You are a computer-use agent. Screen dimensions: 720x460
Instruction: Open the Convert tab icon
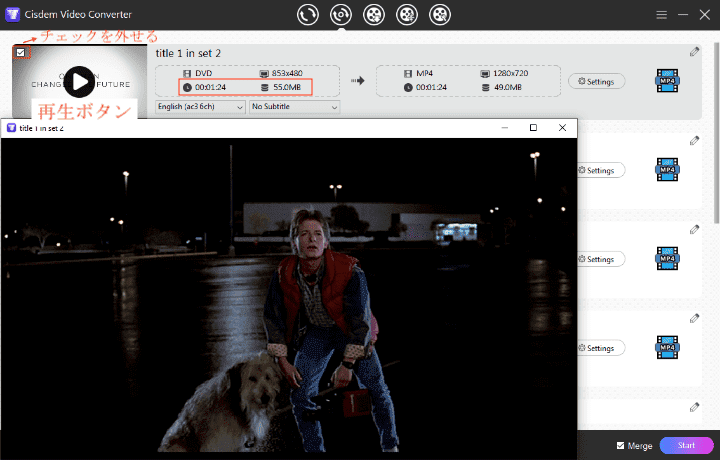click(308, 15)
